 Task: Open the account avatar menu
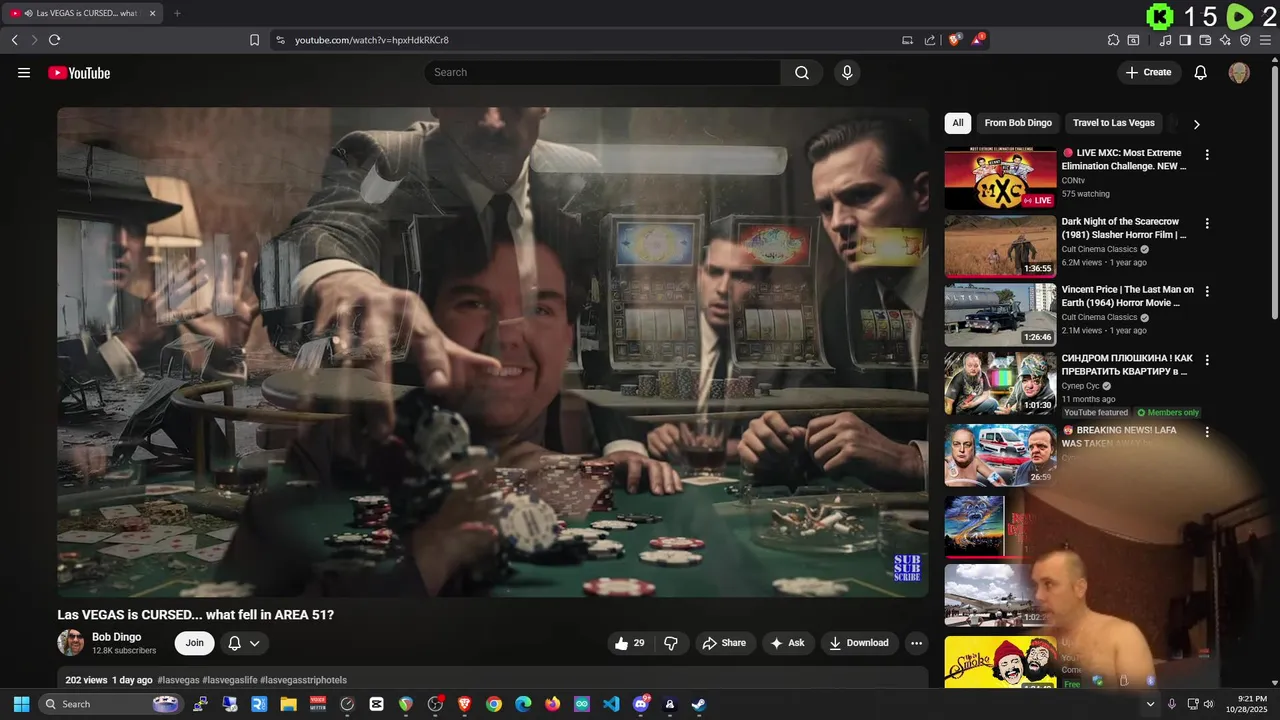(x=1239, y=72)
